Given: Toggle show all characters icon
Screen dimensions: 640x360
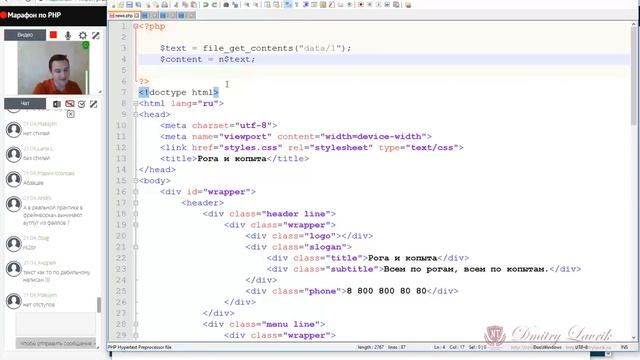Looking at the screenshot, I should click(x=297, y=4).
